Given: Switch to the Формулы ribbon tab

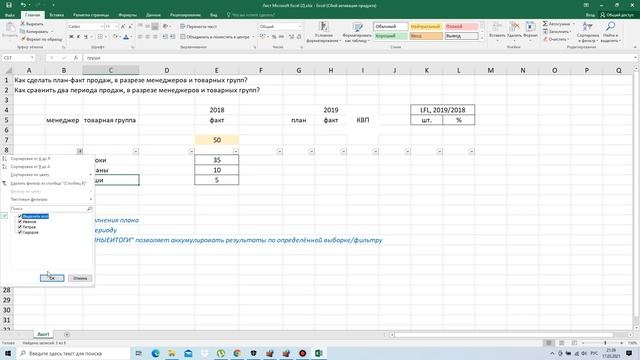Looking at the screenshot, I should pyautogui.click(x=128, y=15).
